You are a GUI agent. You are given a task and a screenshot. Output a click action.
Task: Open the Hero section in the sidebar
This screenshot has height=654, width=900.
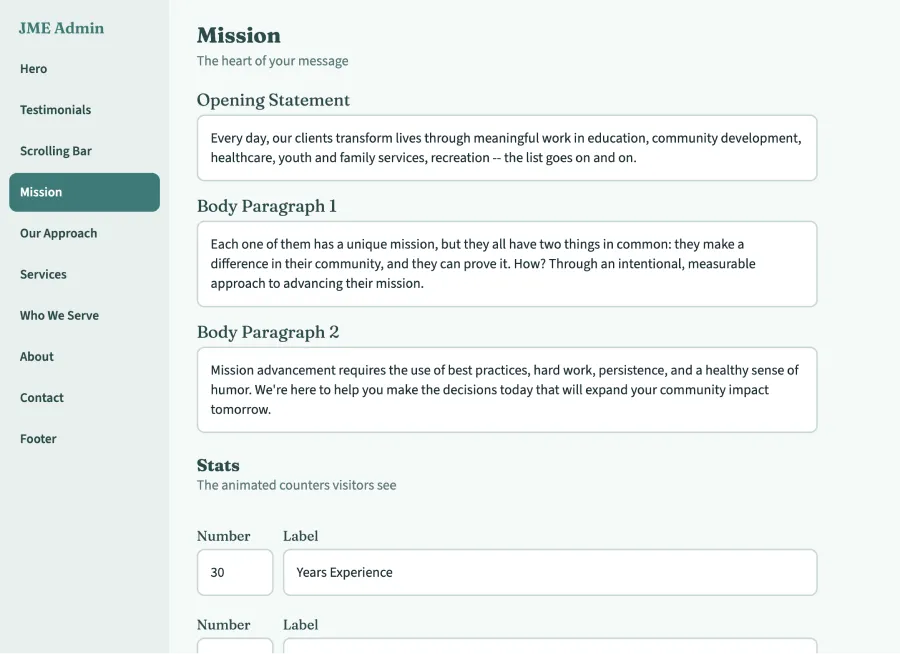tap(33, 68)
